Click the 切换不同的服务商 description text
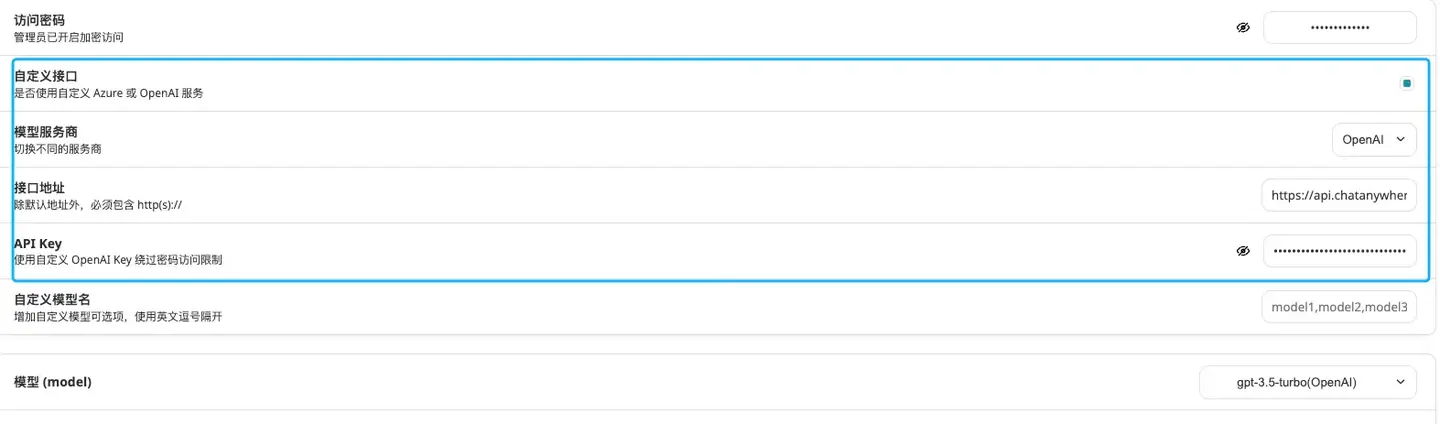This screenshot has width=1440, height=424. [58, 149]
